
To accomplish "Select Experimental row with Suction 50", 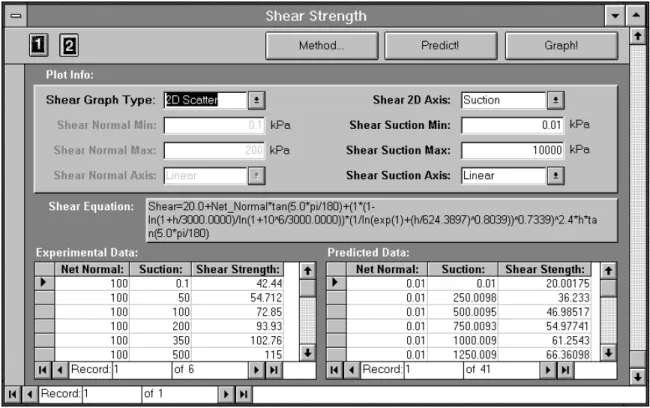I will [44, 298].
